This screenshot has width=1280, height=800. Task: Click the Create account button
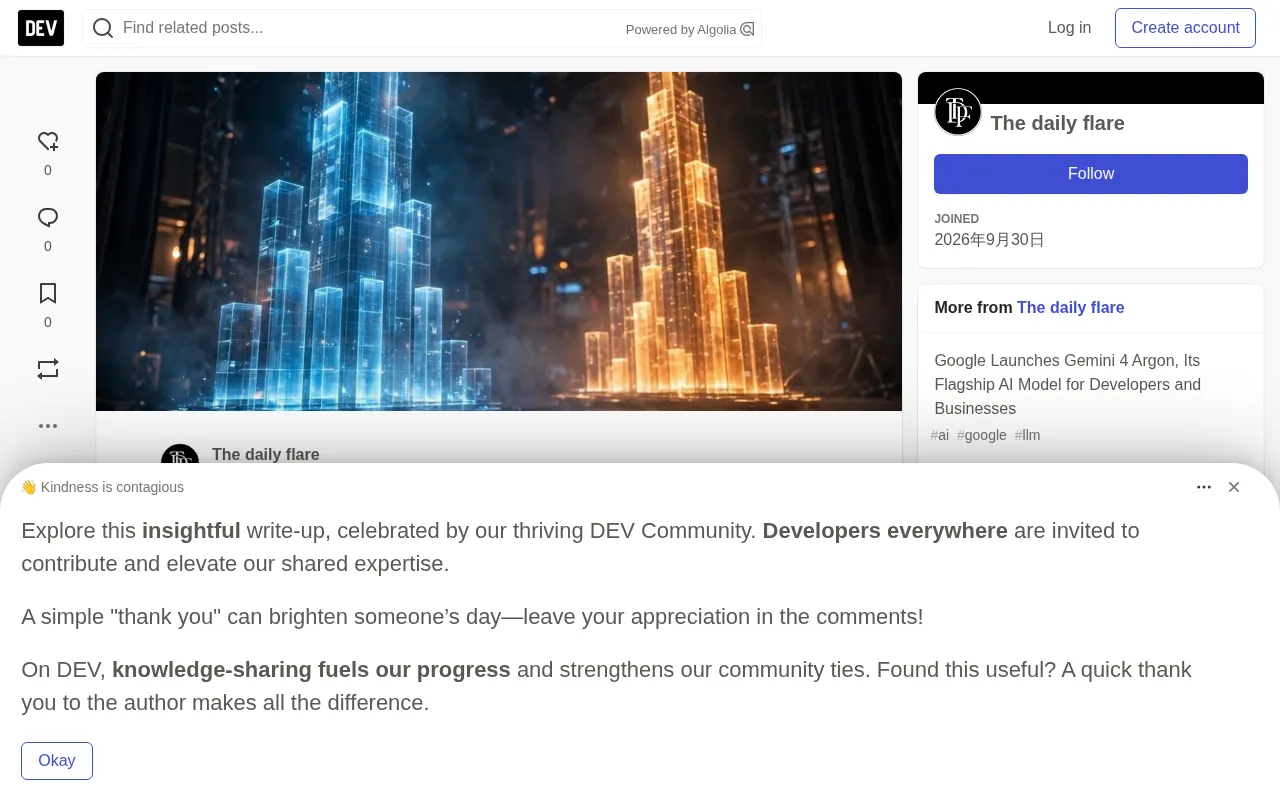[x=1185, y=28]
